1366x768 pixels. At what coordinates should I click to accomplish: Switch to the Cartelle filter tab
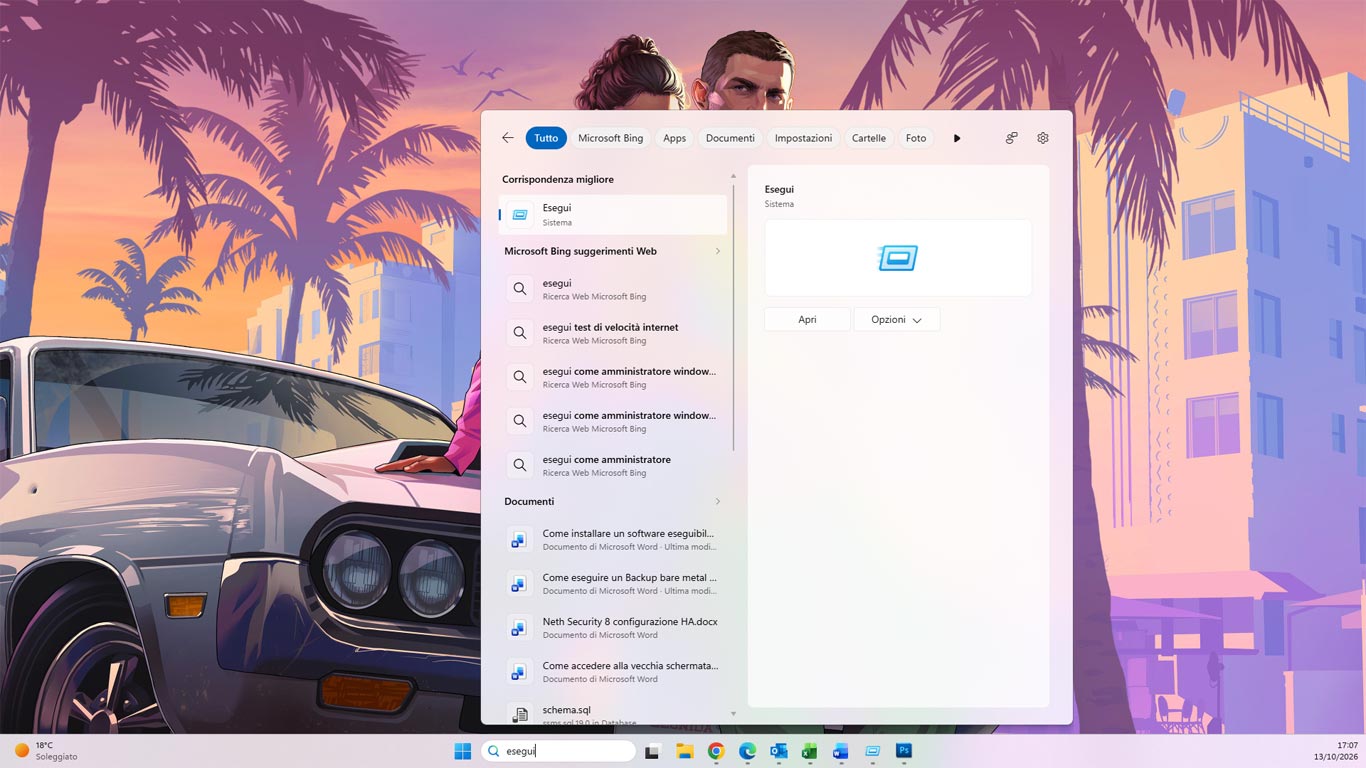(x=869, y=138)
